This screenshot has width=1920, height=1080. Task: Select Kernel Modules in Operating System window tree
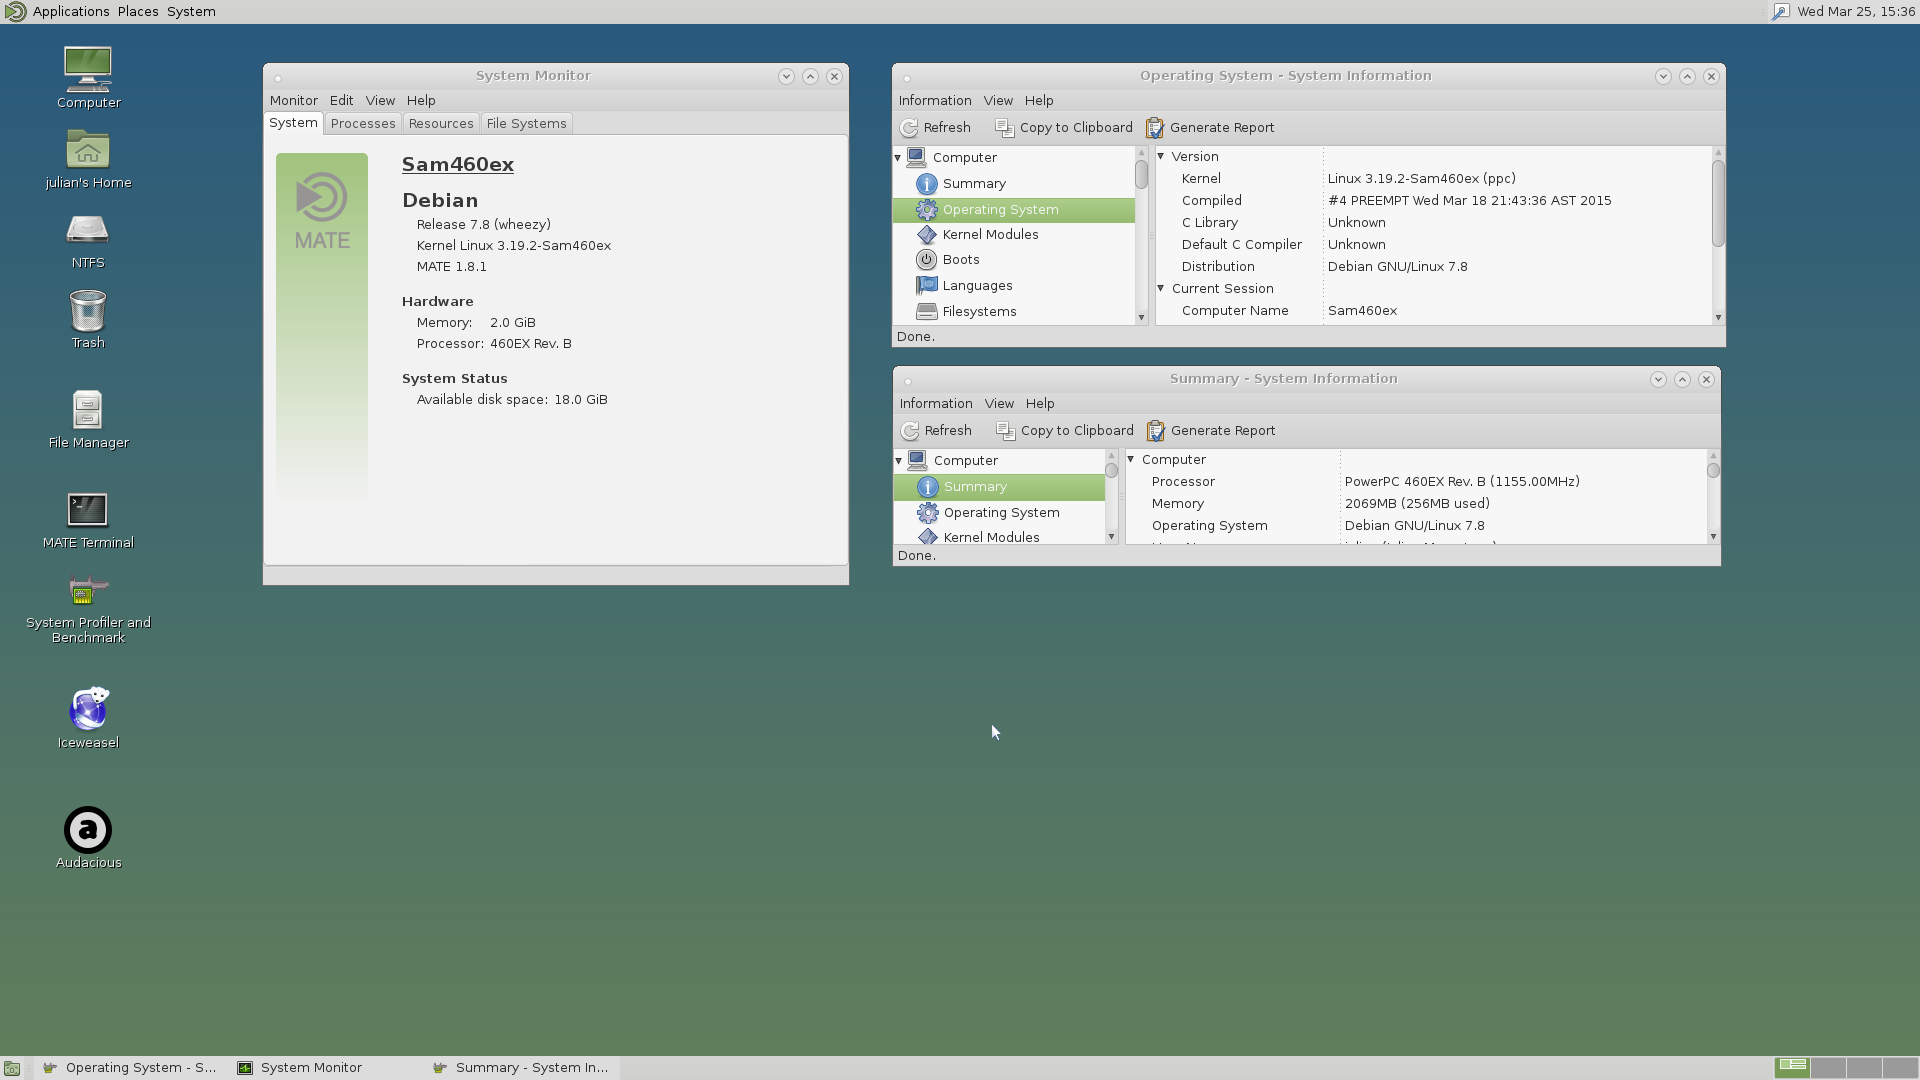tap(990, 235)
